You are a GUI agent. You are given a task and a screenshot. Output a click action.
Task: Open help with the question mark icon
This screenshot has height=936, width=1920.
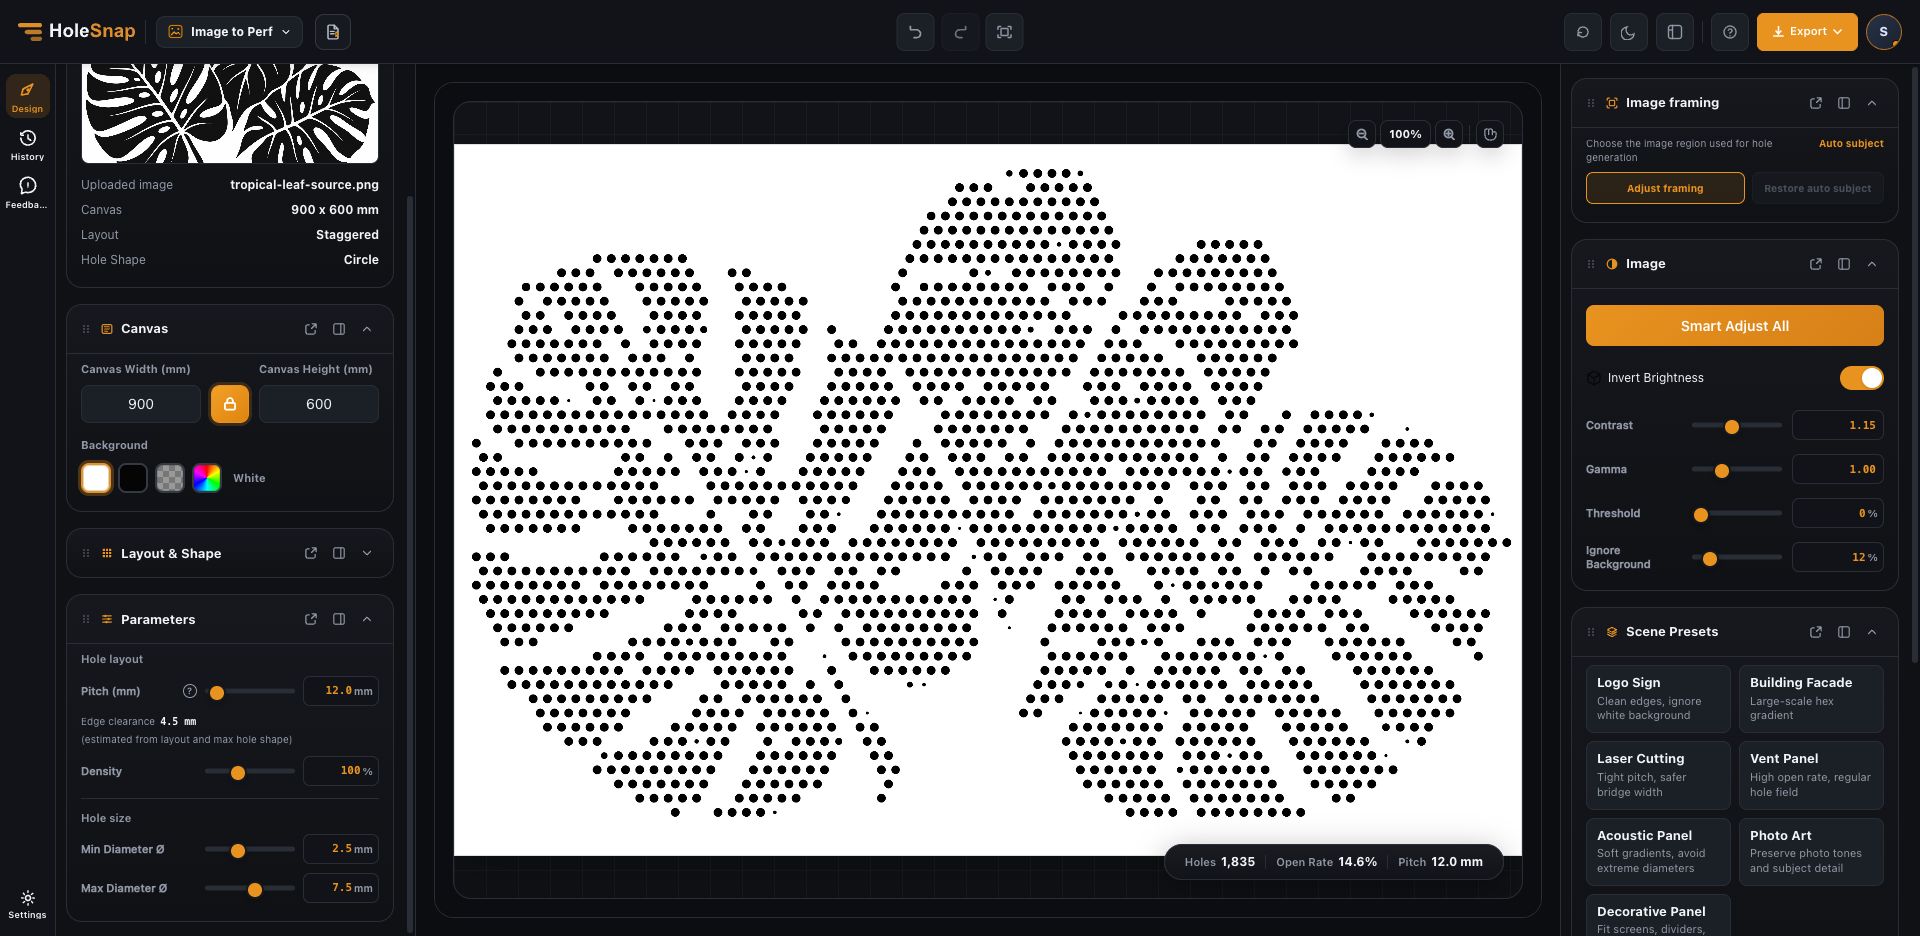coord(1730,32)
